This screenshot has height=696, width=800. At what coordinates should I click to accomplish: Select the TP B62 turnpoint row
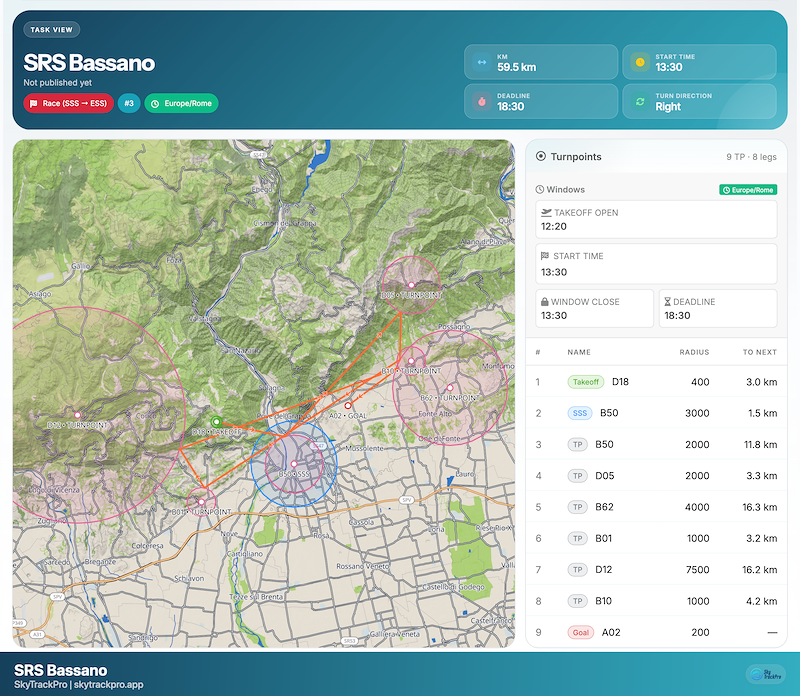(656, 507)
